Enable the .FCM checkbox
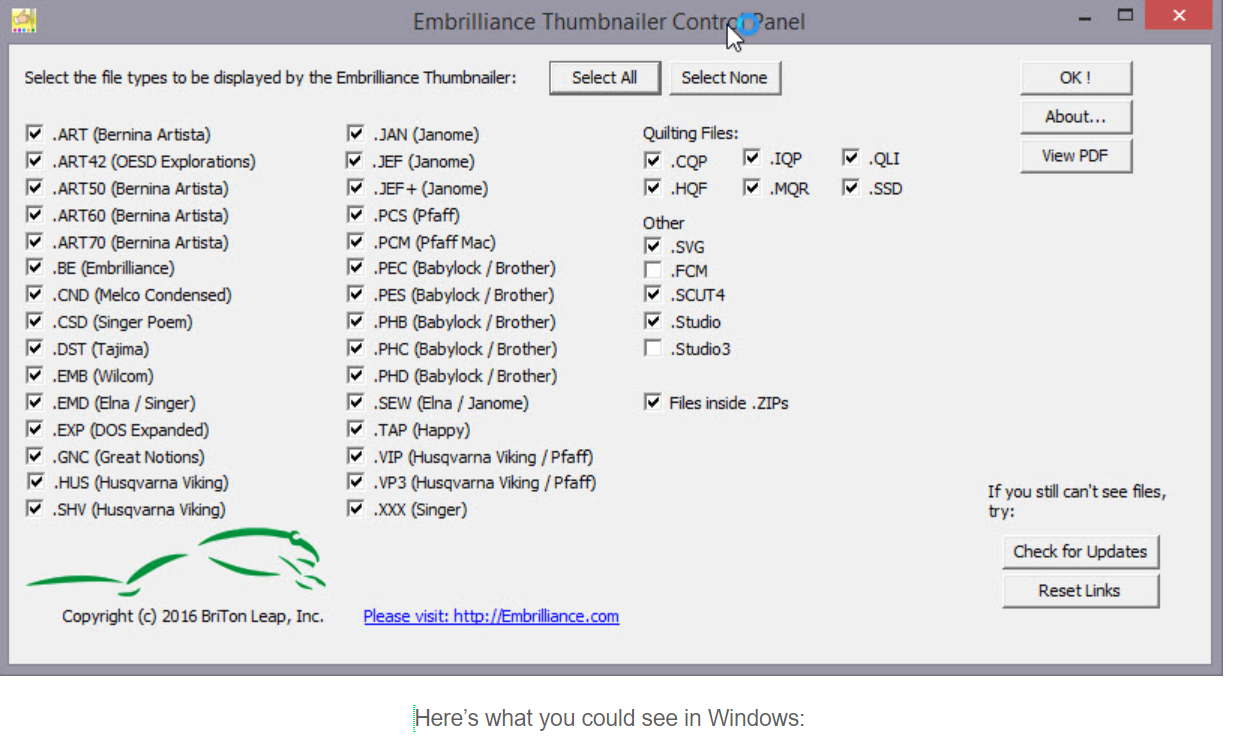Screen dimensions: 1255x738 (x=653, y=270)
